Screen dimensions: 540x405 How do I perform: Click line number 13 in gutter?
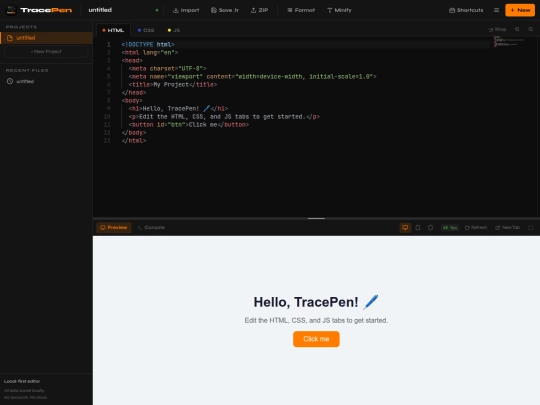pyautogui.click(x=107, y=141)
